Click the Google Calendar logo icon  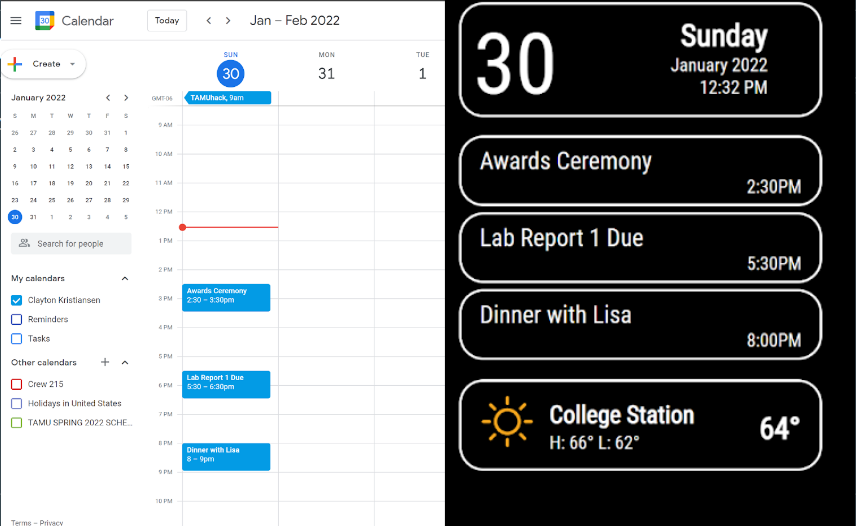point(44,20)
